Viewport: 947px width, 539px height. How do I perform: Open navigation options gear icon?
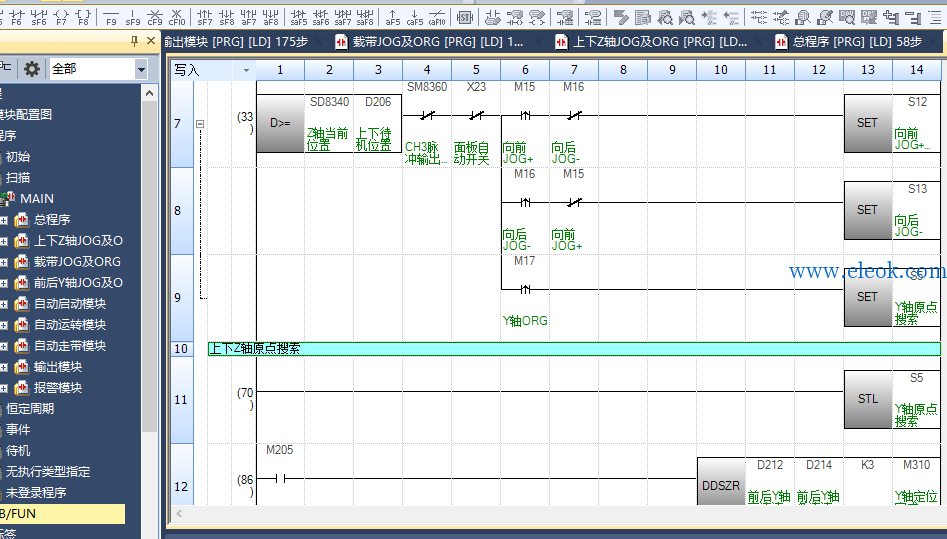point(31,69)
